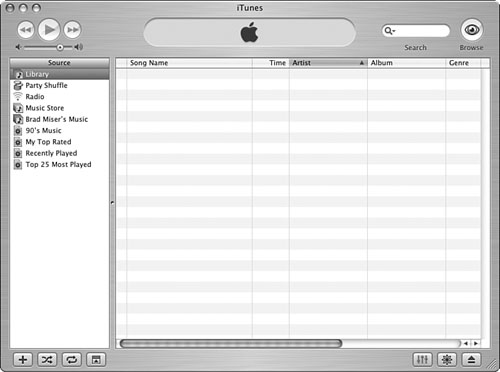
Task: Click the Brad Miser's Music shared icon
Action: (x=18, y=119)
